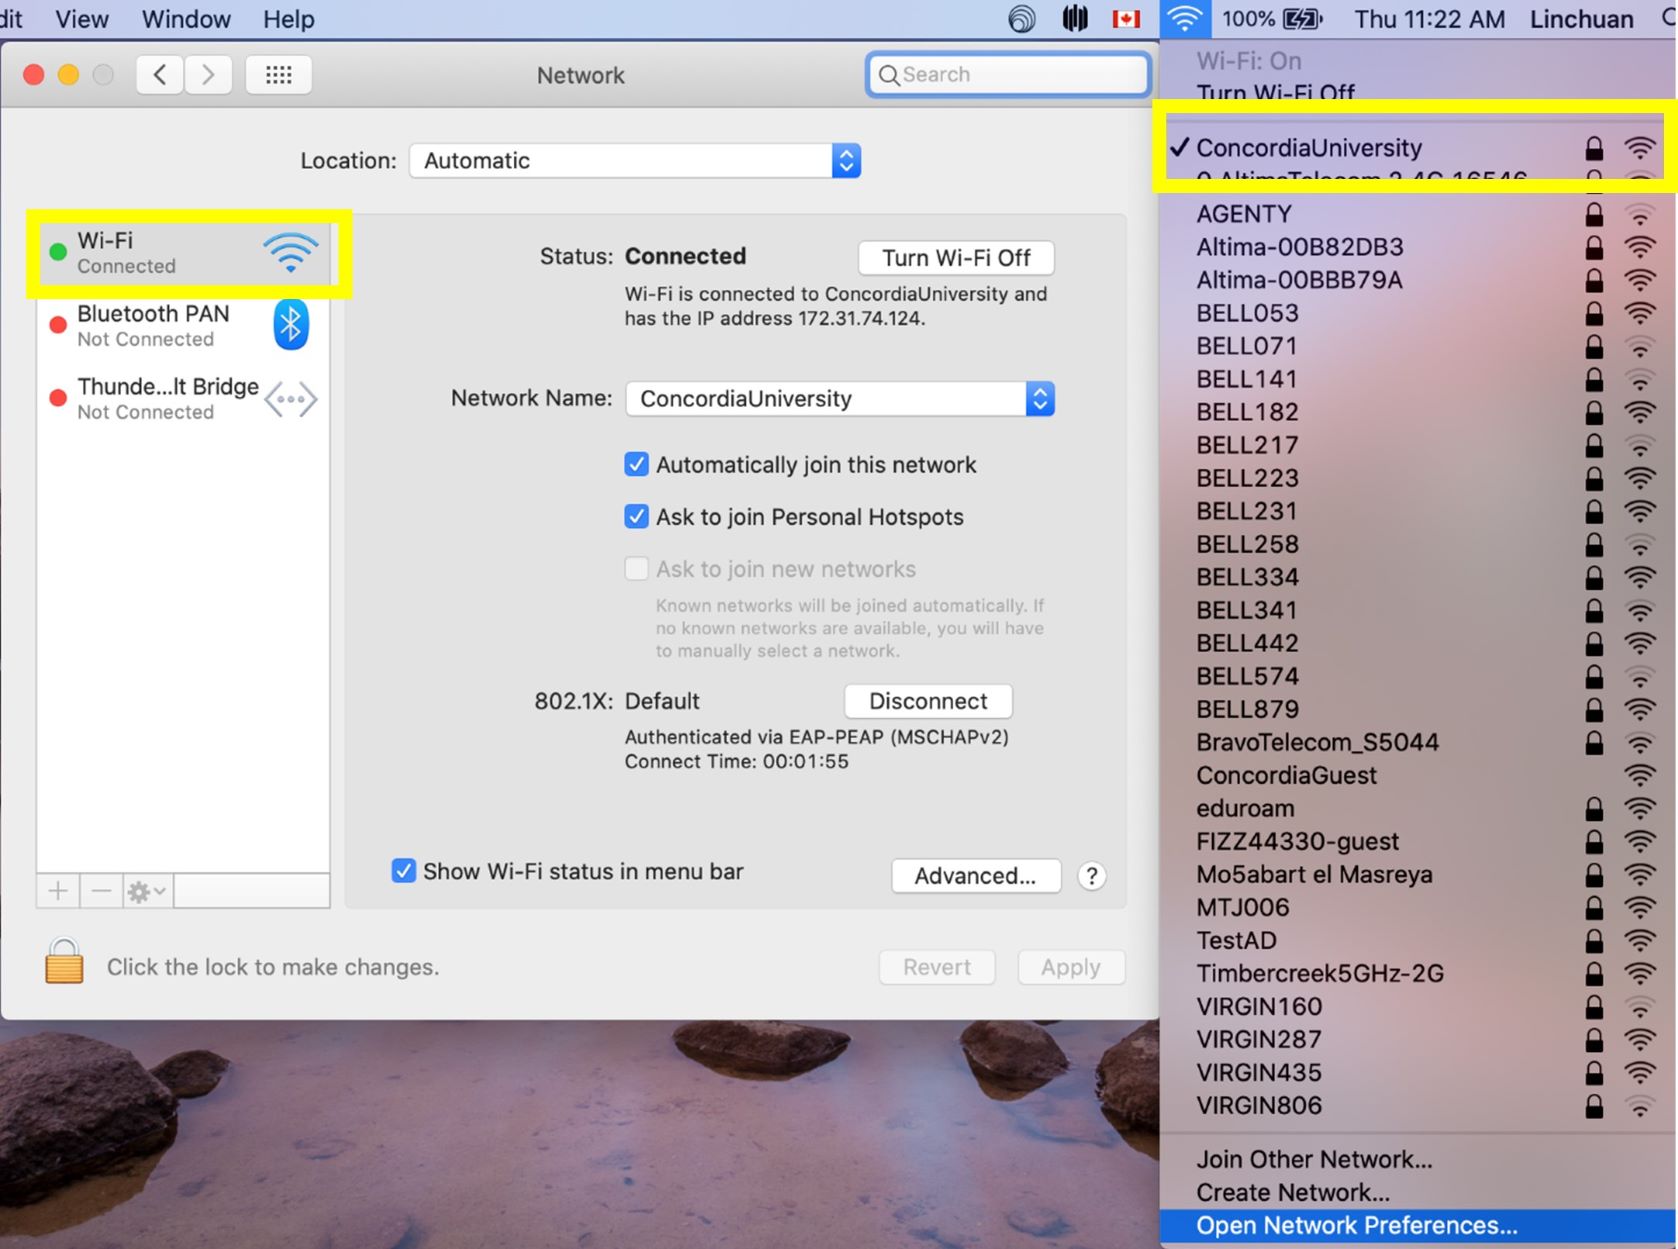Click Turn Wi-Fi Off button
This screenshot has width=1678, height=1249.
956,258
